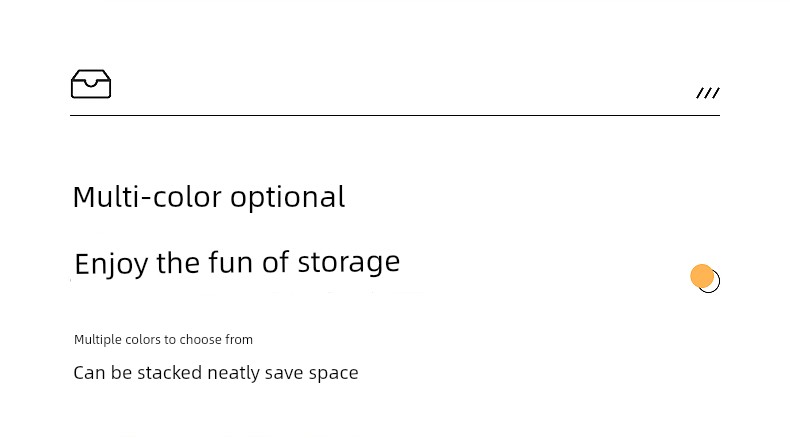Image resolution: width=790 pixels, height=438 pixels.
Task: Select the orange filled circle
Action: 702,276
